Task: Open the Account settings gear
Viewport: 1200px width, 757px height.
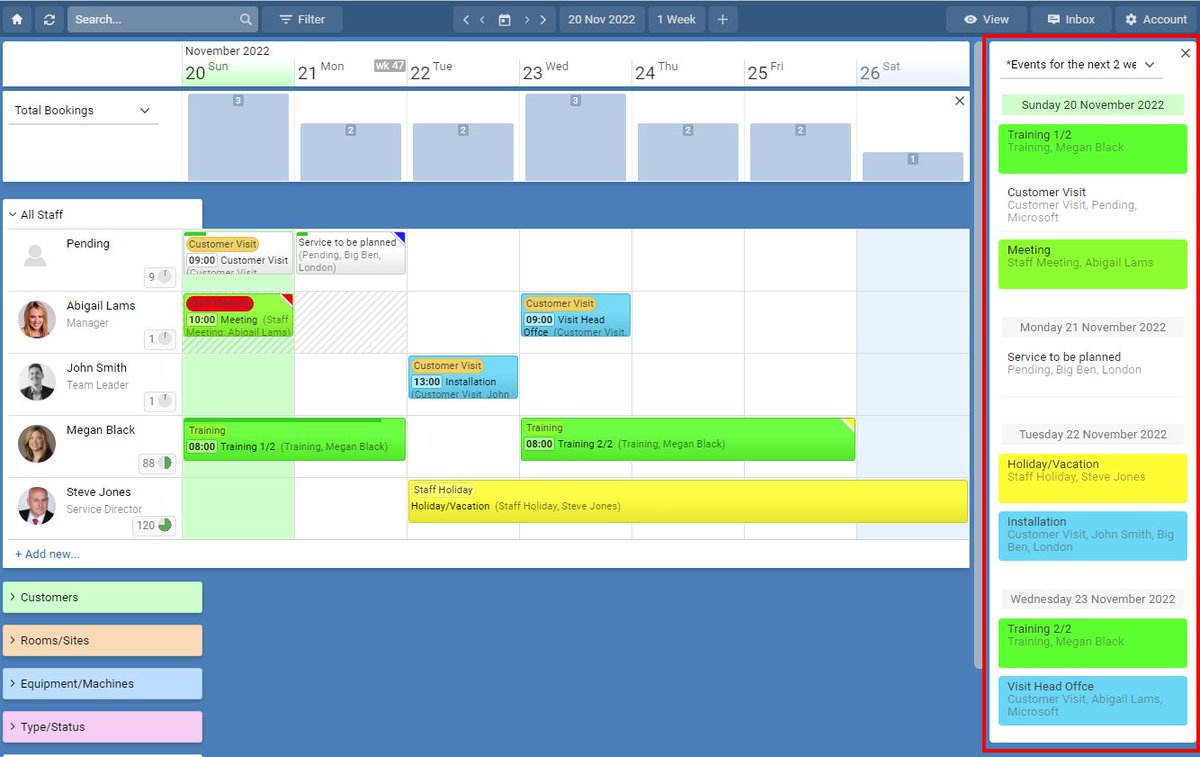Action: click(1155, 18)
